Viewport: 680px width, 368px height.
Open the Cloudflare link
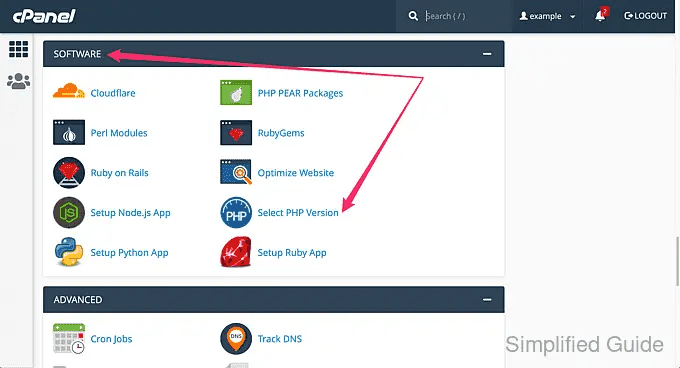pyautogui.click(x=113, y=93)
